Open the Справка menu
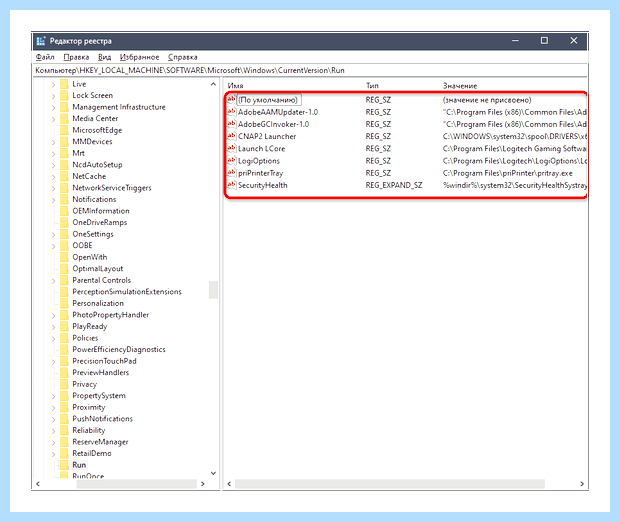 (x=182, y=57)
